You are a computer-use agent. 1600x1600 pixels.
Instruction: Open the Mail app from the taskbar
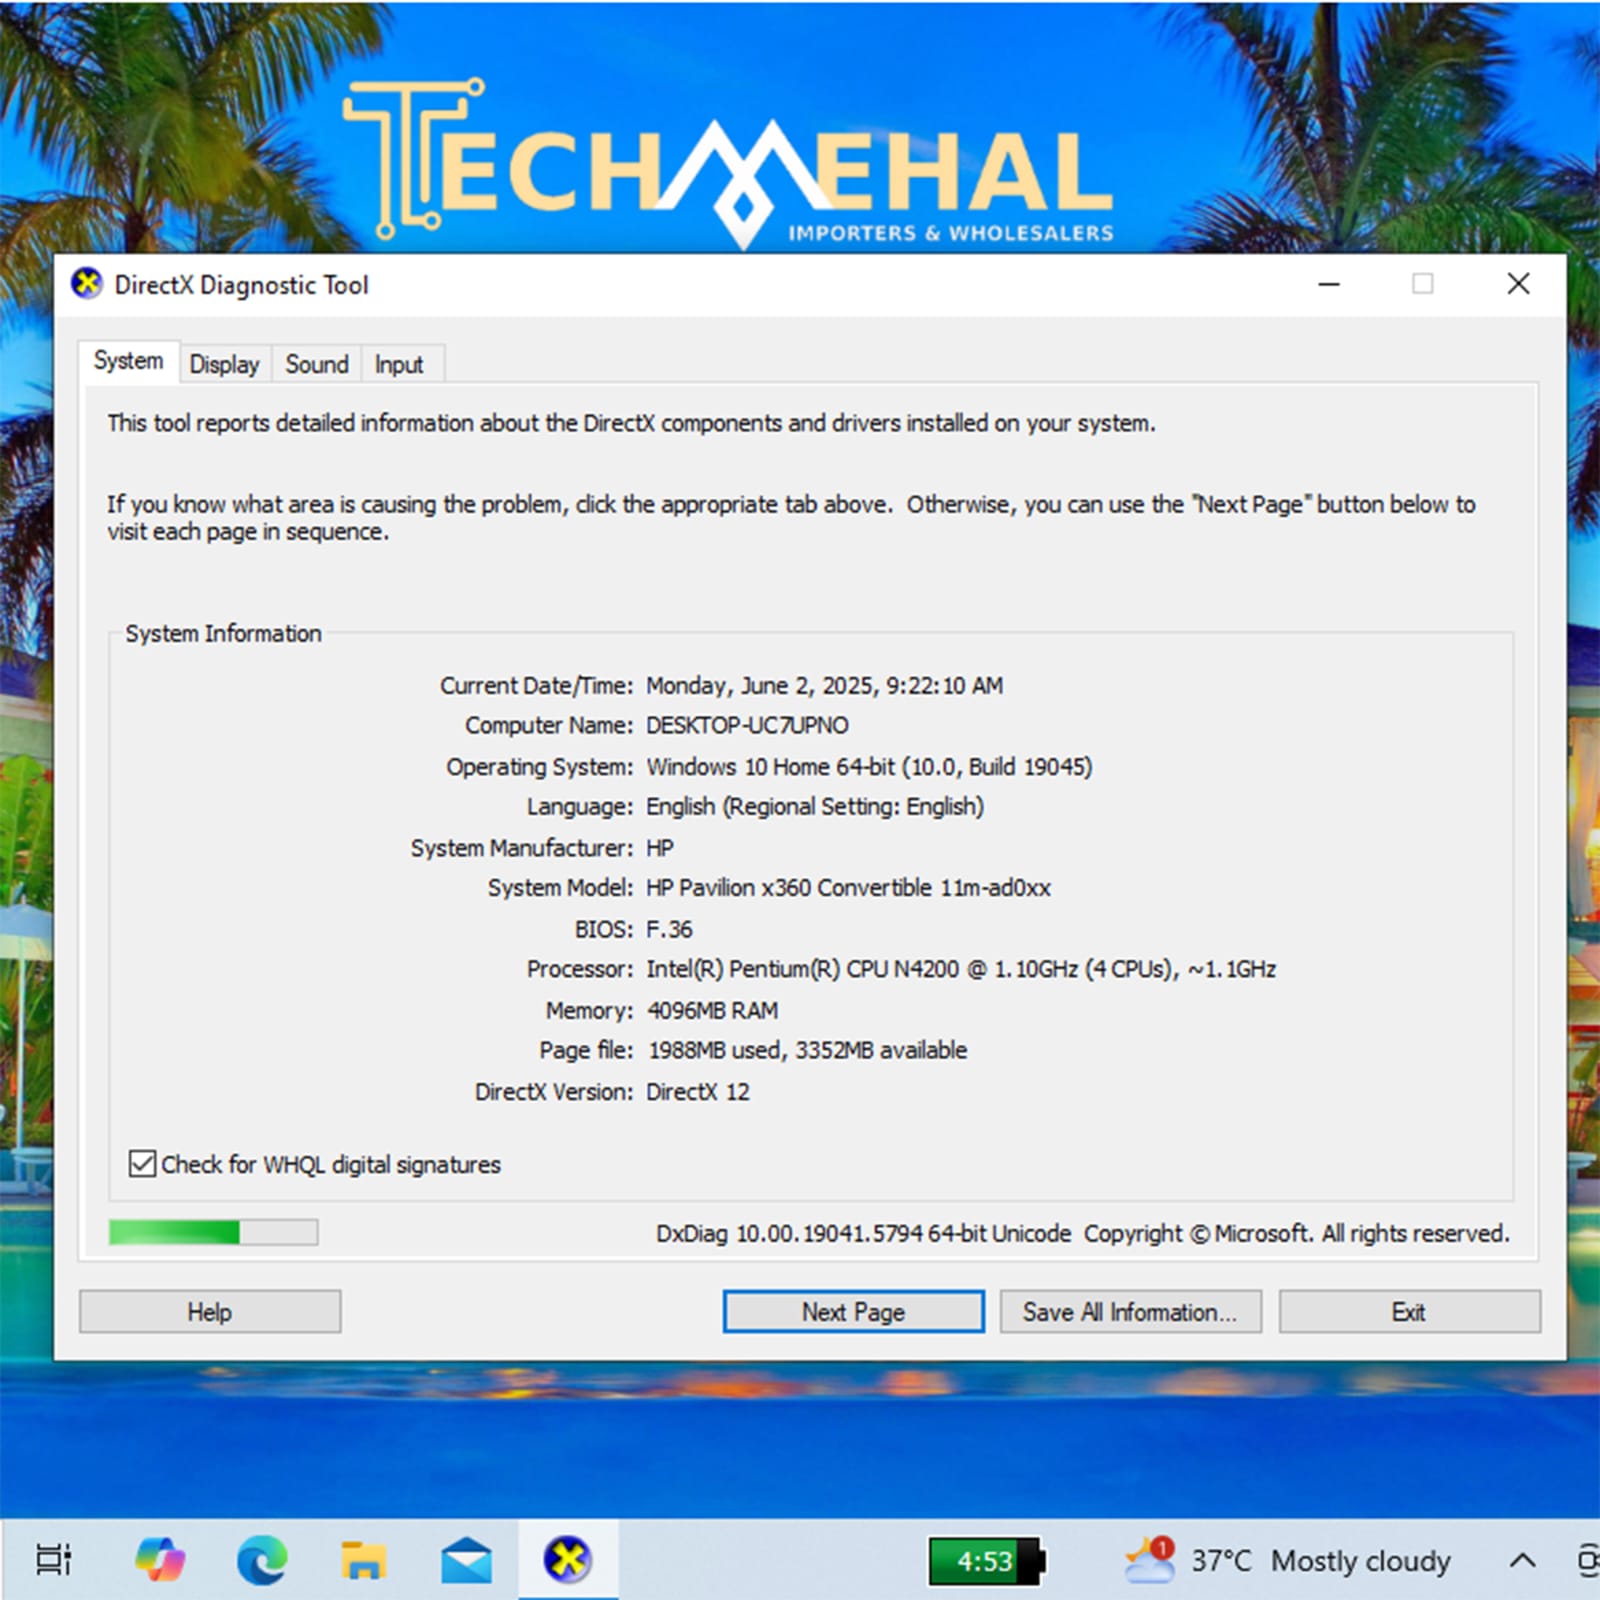point(466,1560)
